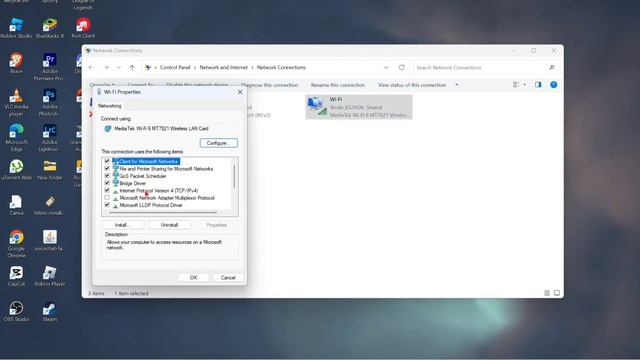Viewport: 640px width, 360px height.
Task: Open the Riot Client desktop icon
Action: [x=83, y=28]
